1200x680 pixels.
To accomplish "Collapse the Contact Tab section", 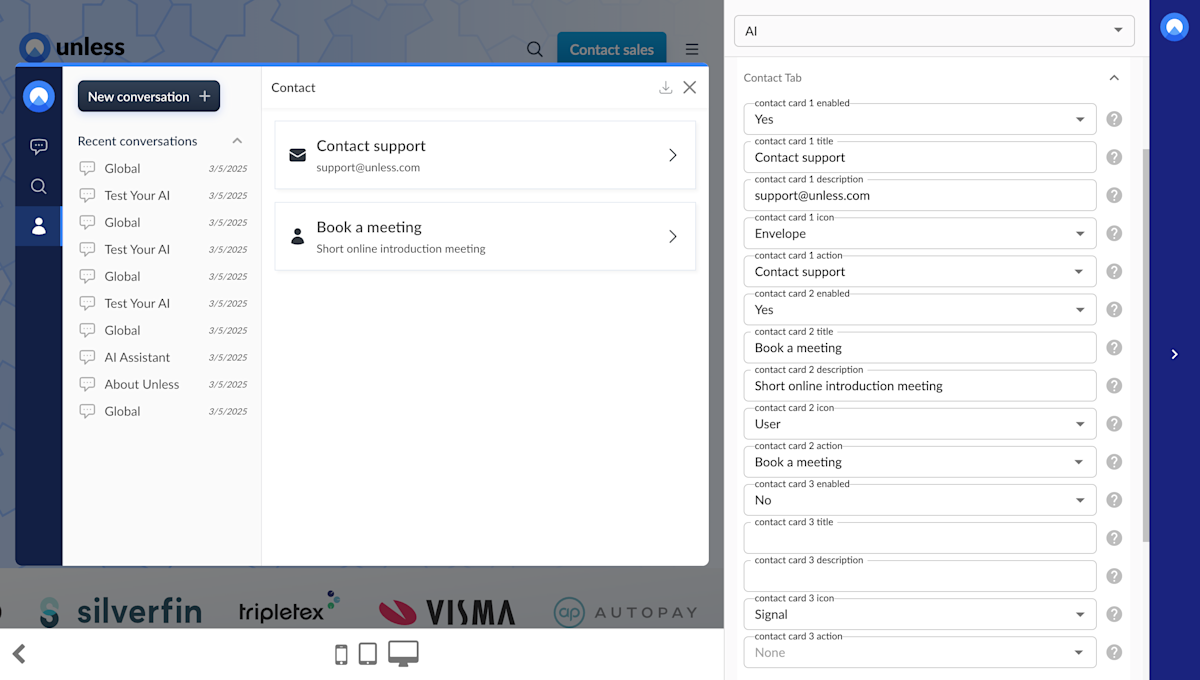I will pos(1113,77).
